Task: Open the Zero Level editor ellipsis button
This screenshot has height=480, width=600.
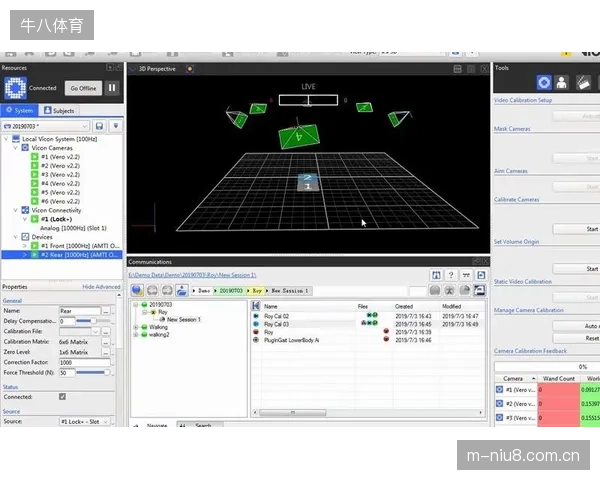Action: pos(106,352)
